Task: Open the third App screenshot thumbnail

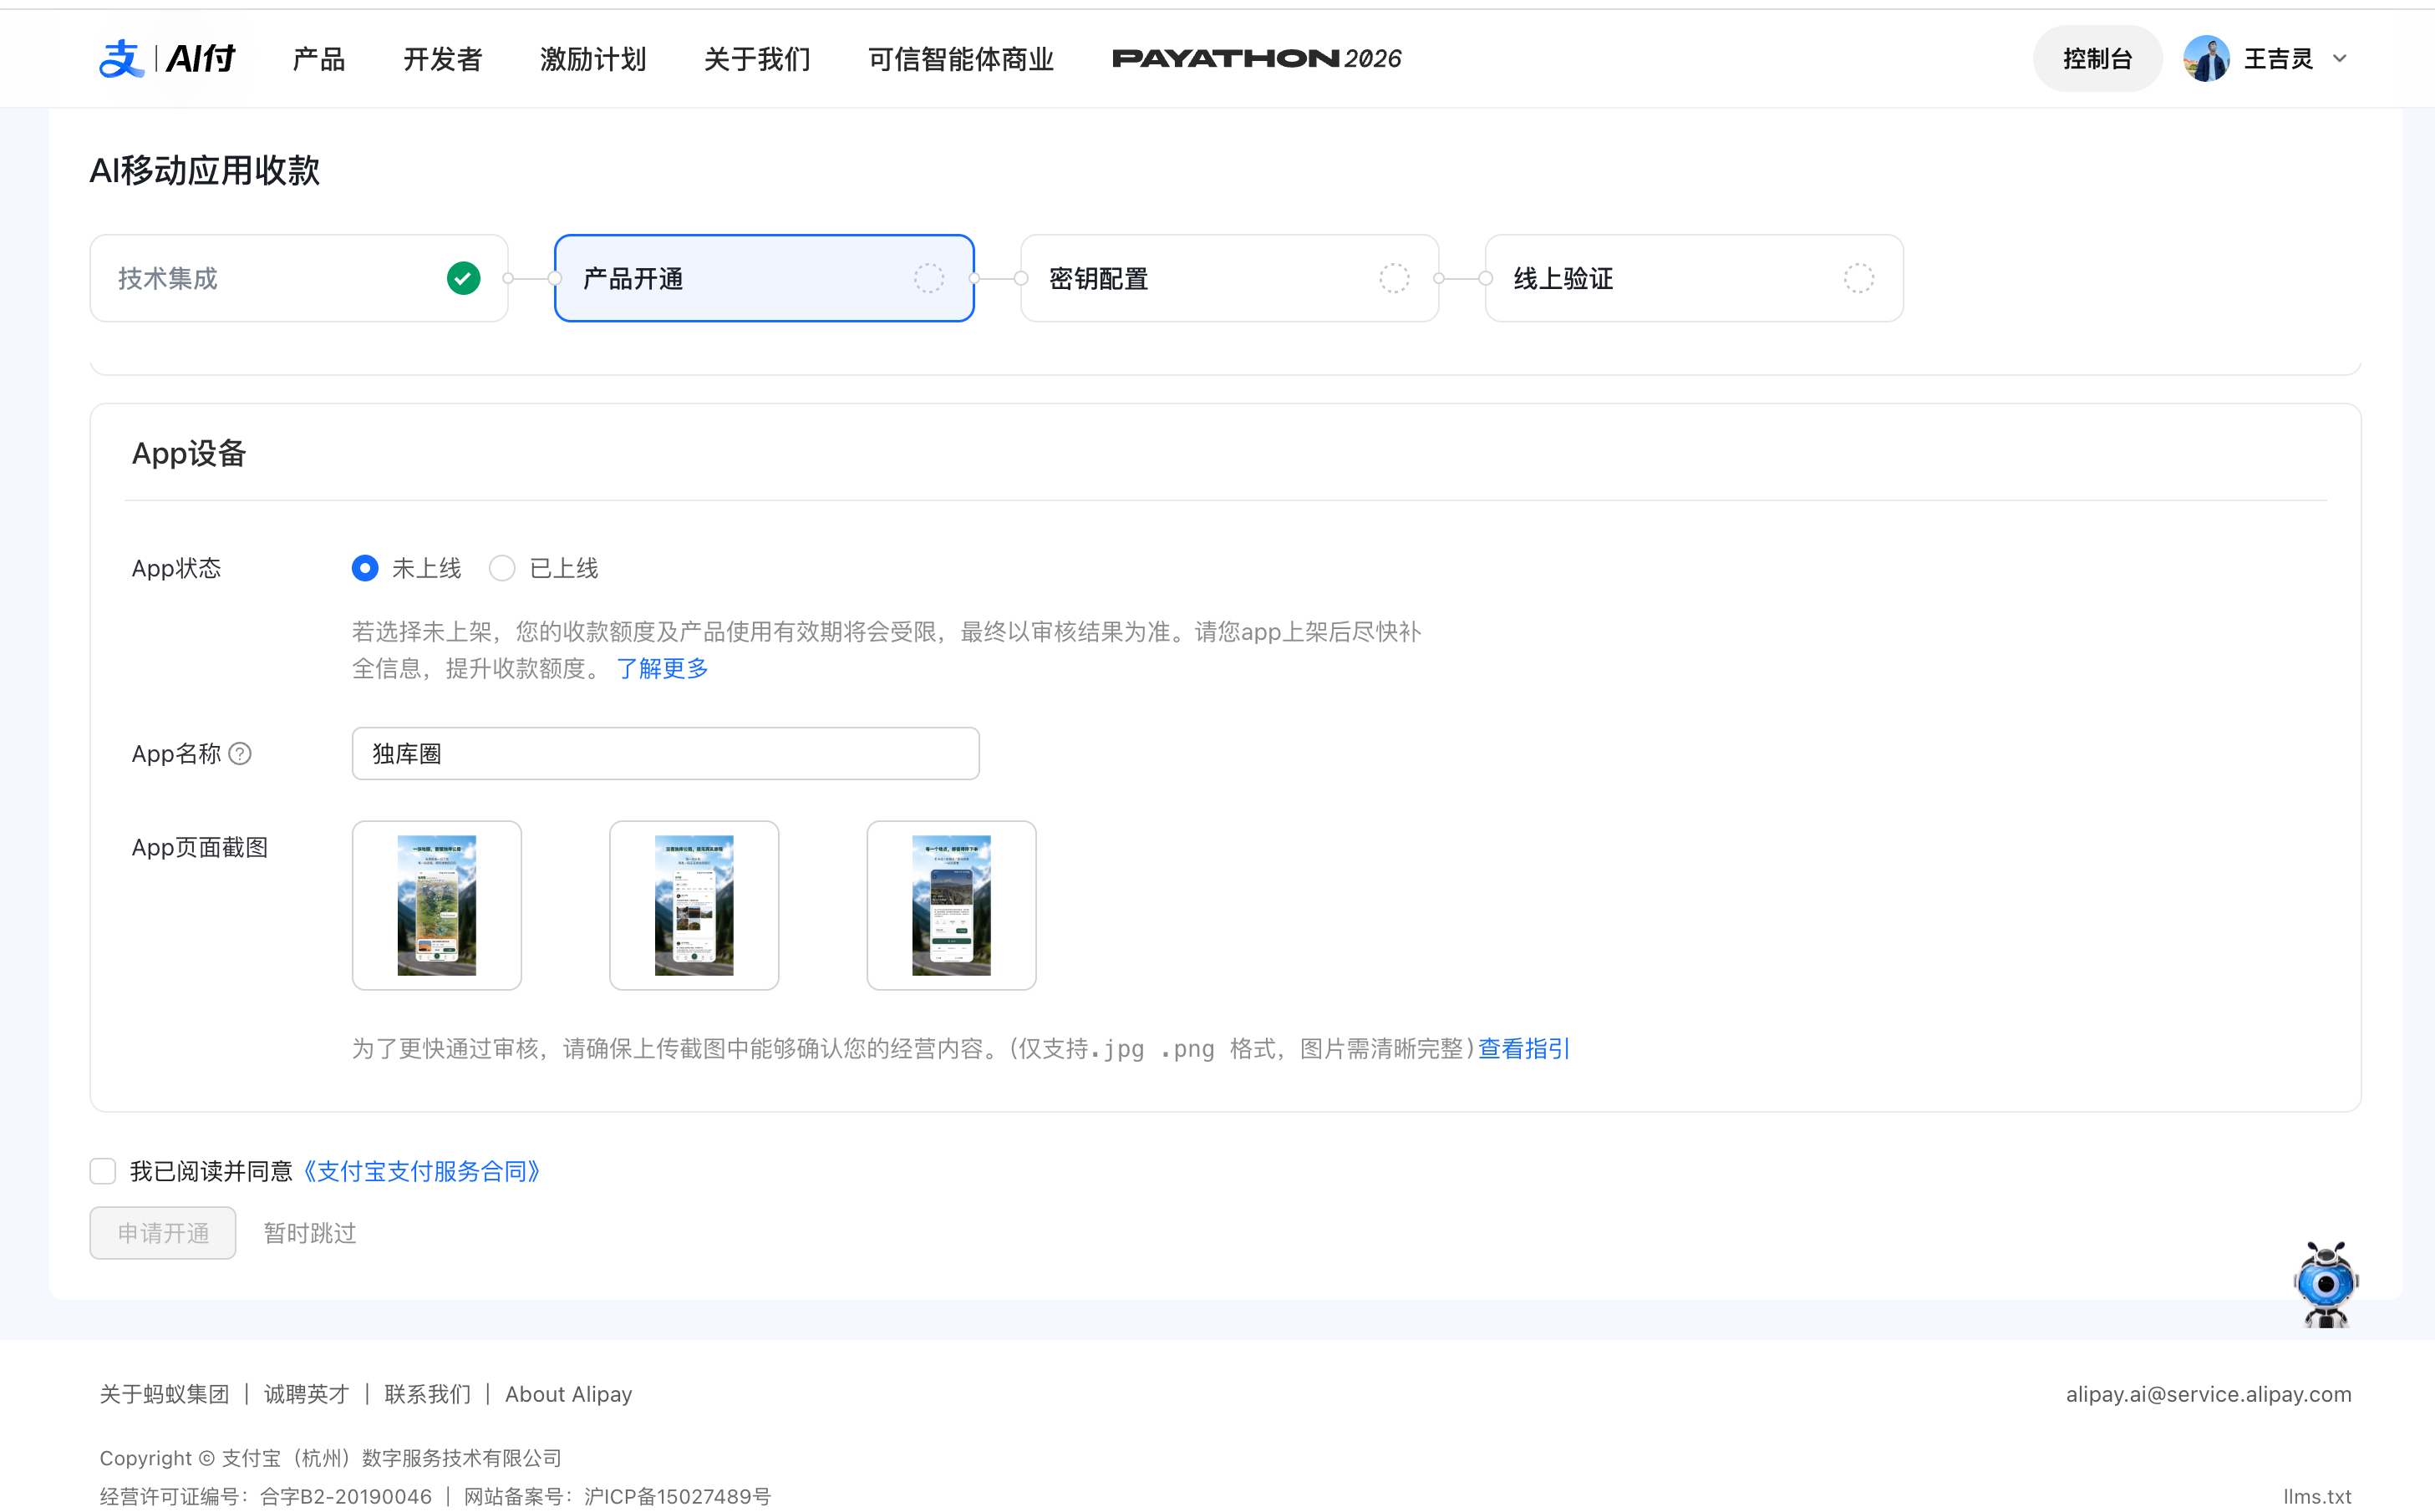Action: click(x=952, y=906)
